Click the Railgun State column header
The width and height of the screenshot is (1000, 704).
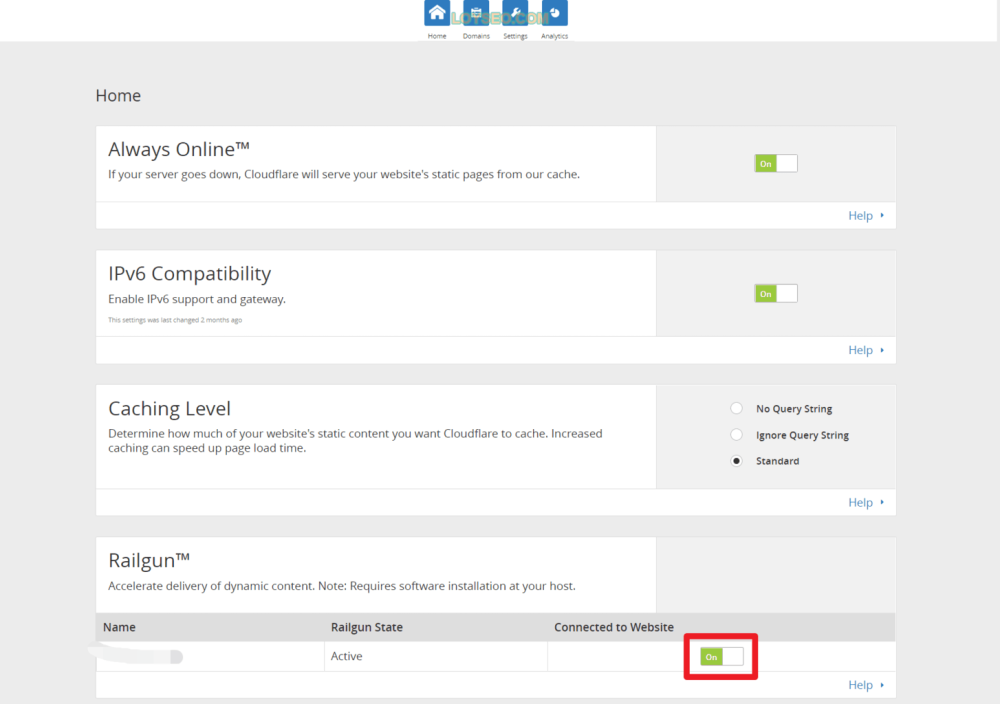click(367, 627)
